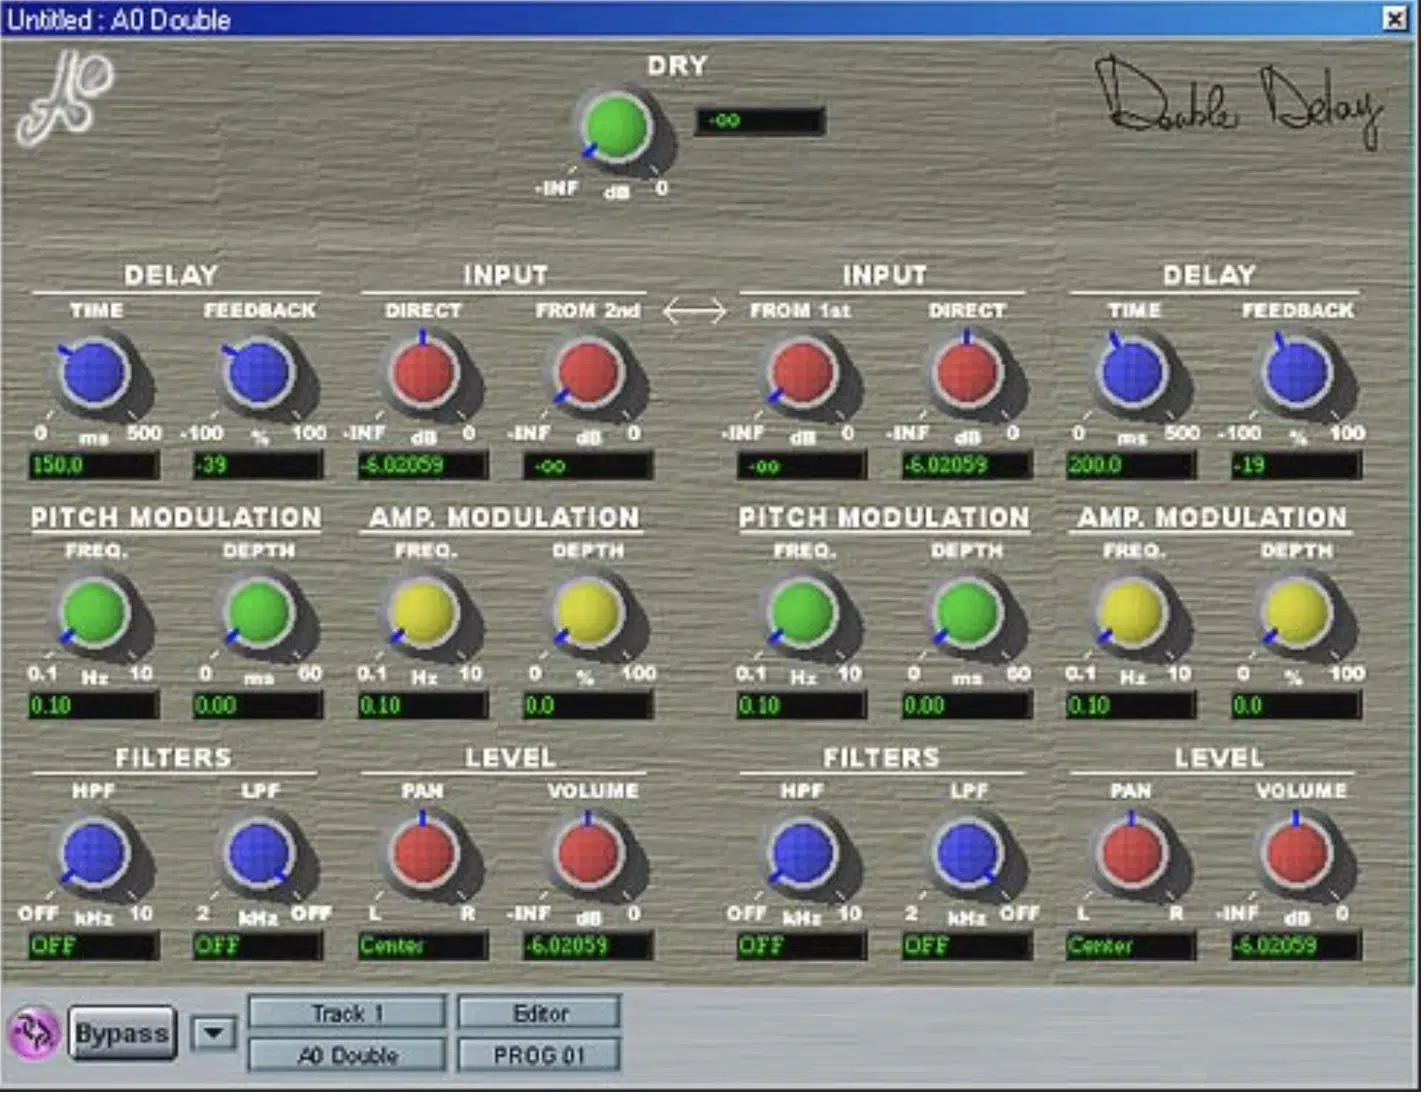Screen dimensions: 1424x1096
Task: Click the right level VOLUME knob
Action: coord(1296,854)
